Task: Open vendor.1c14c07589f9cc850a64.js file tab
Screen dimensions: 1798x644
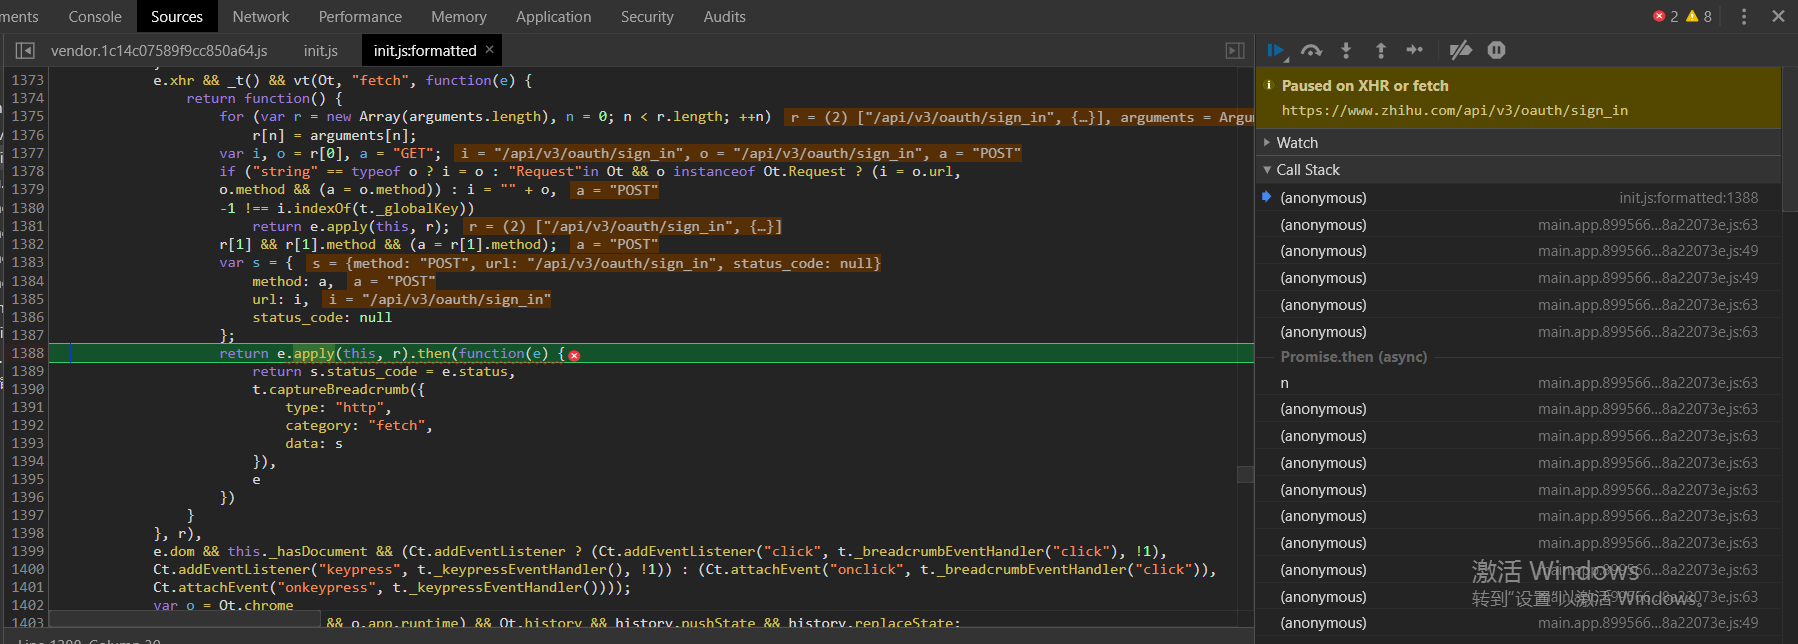Action: 159,50
